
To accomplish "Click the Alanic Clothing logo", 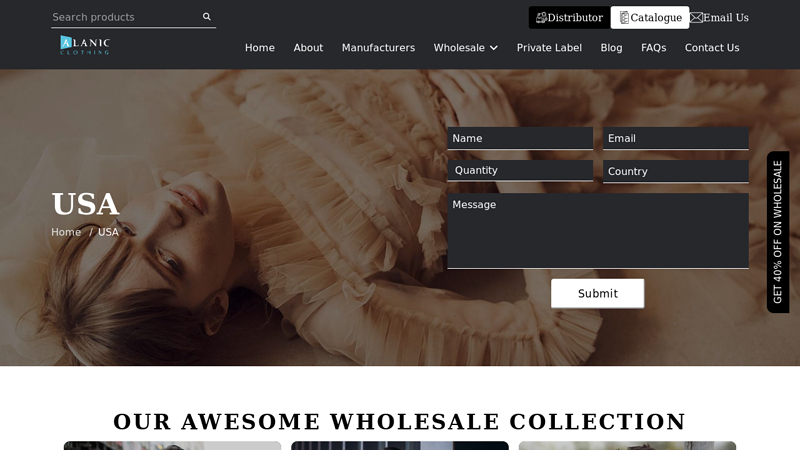I will [85, 45].
